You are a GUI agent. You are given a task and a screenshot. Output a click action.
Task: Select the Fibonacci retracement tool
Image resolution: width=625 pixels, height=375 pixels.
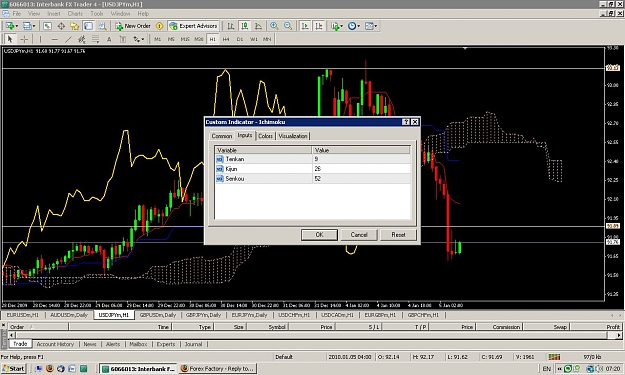[x=95, y=39]
